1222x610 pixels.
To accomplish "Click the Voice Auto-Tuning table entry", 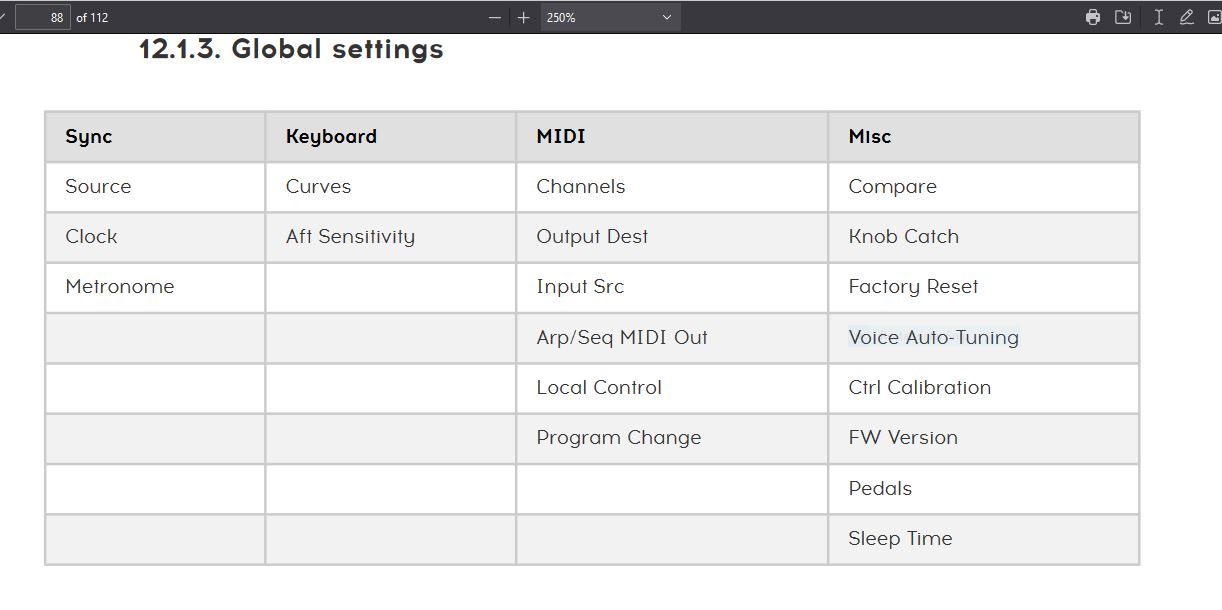I will pyautogui.click(x=934, y=337).
